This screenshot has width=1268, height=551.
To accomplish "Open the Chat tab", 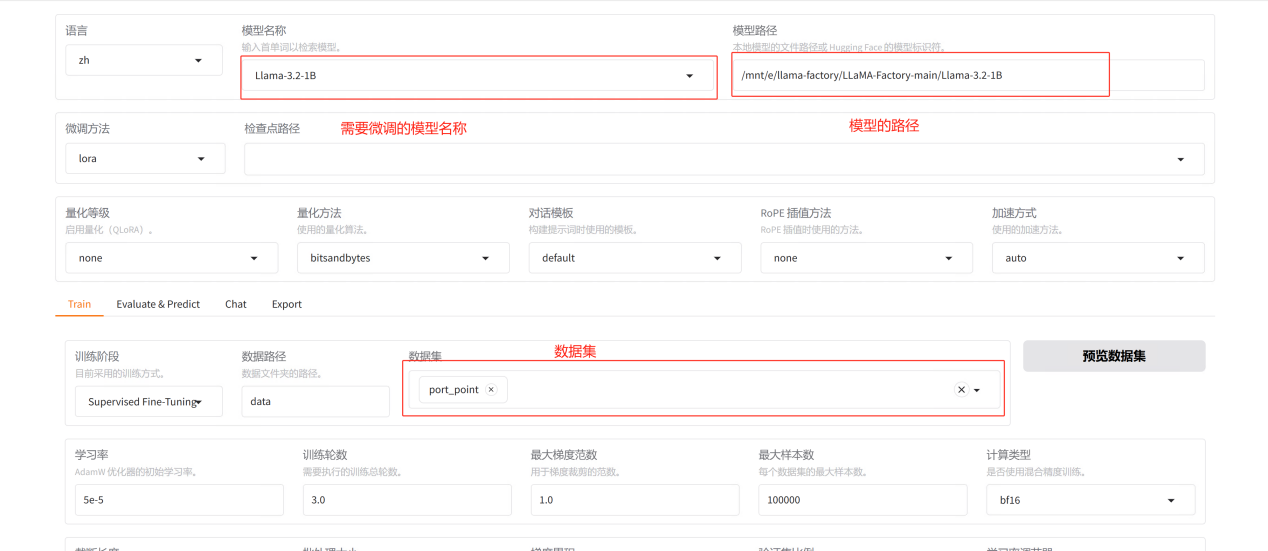I will tap(236, 304).
